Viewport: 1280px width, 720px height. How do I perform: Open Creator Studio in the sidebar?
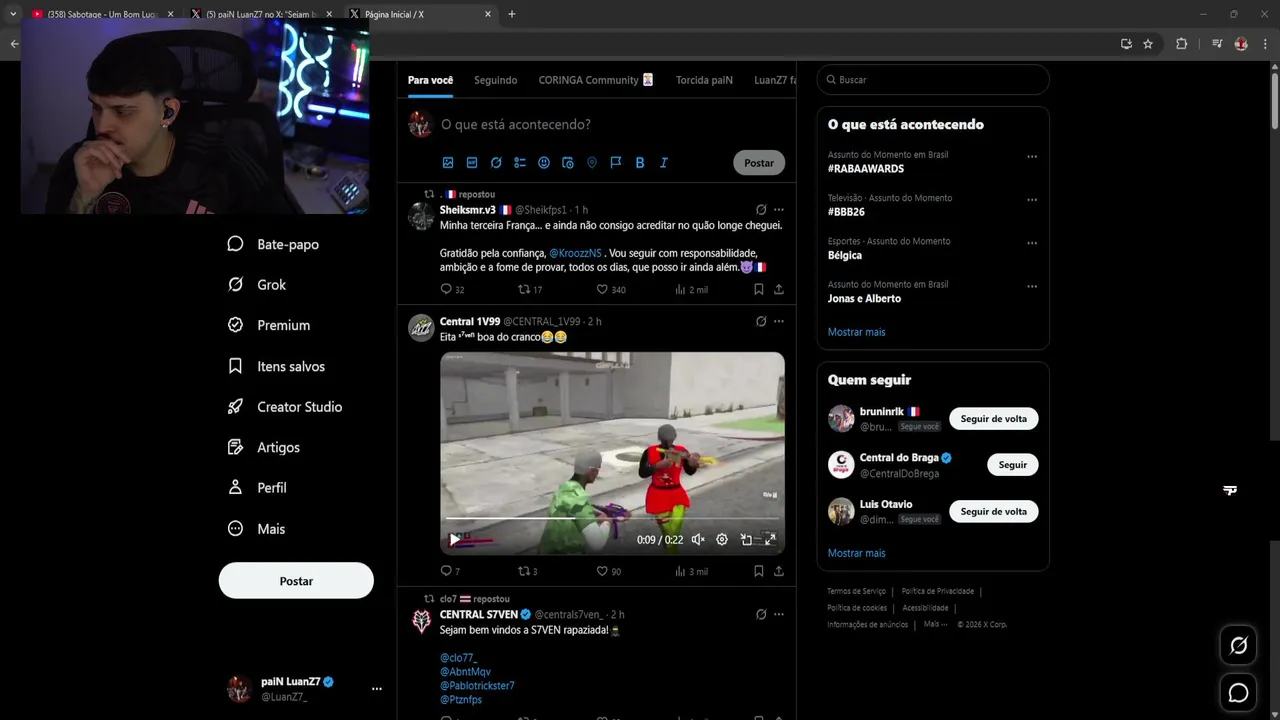click(x=285, y=407)
